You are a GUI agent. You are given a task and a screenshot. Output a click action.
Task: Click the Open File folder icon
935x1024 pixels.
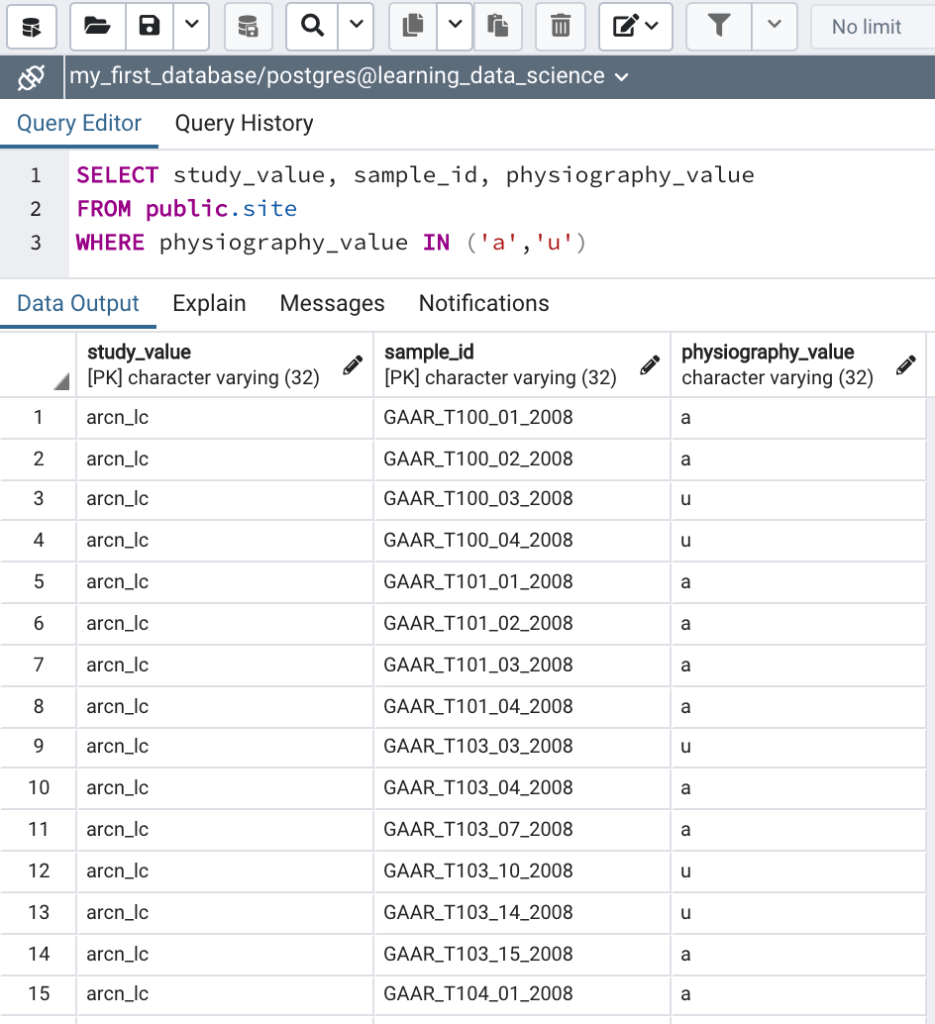tap(97, 26)
